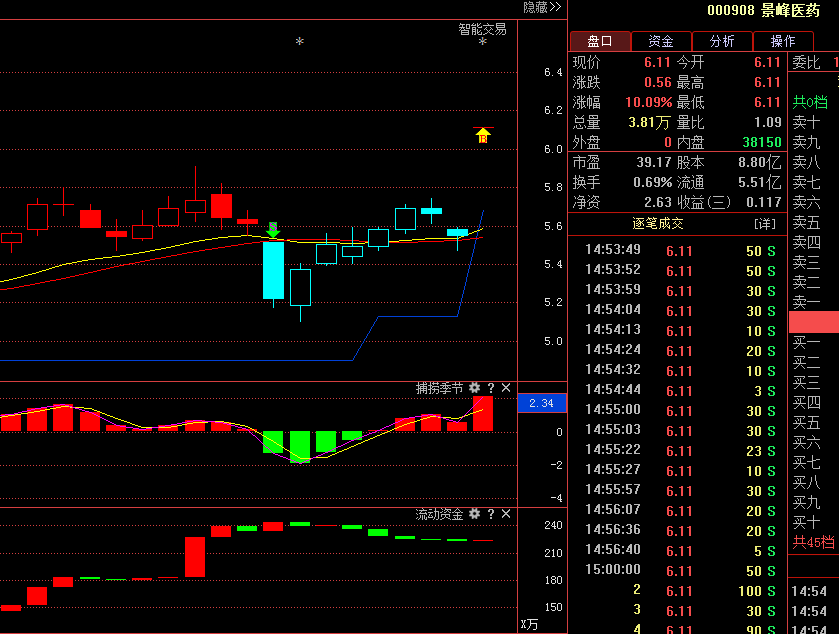Select stock name 景峰医药
The image size is (839, 634).
[x=790, y=10]
